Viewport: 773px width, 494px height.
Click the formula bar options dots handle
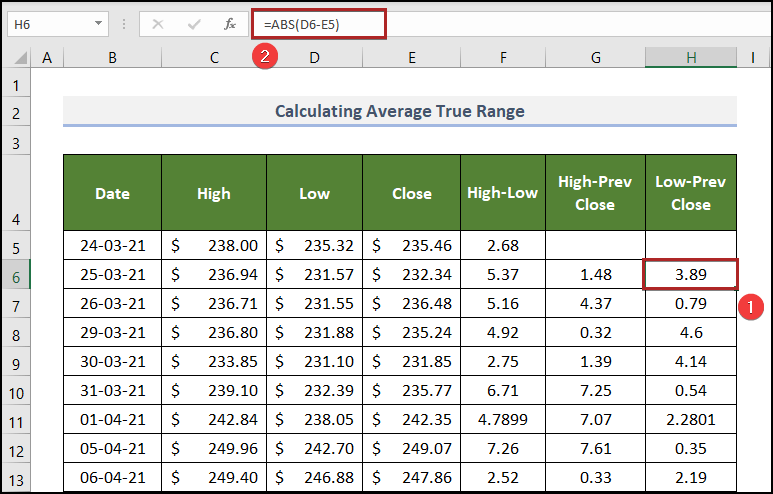click(x=124, y=24)
